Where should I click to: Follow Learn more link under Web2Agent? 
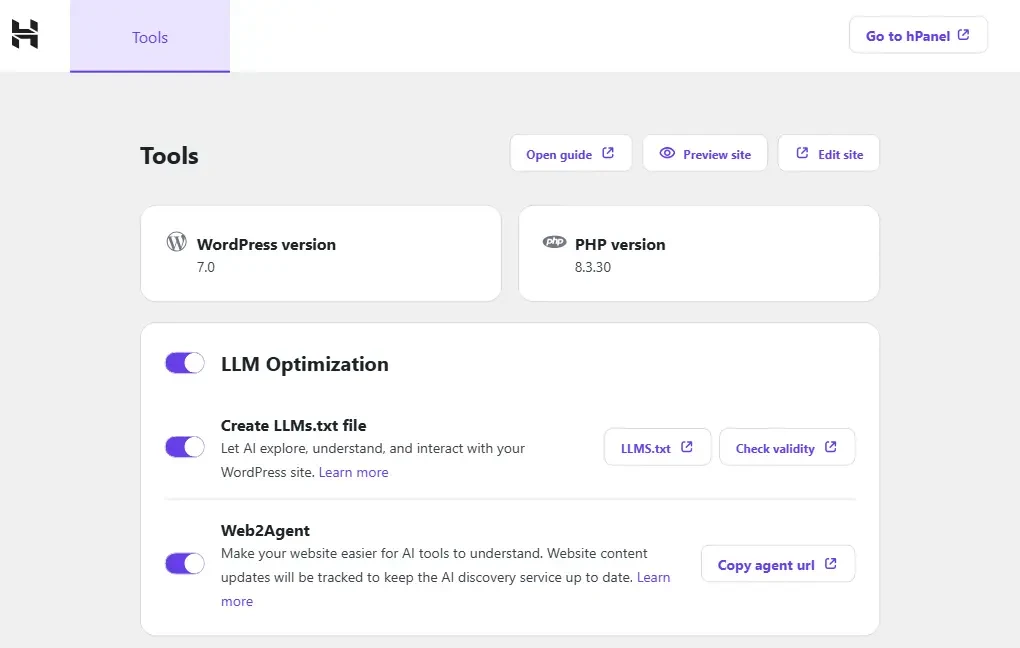[x=653, y=577]
